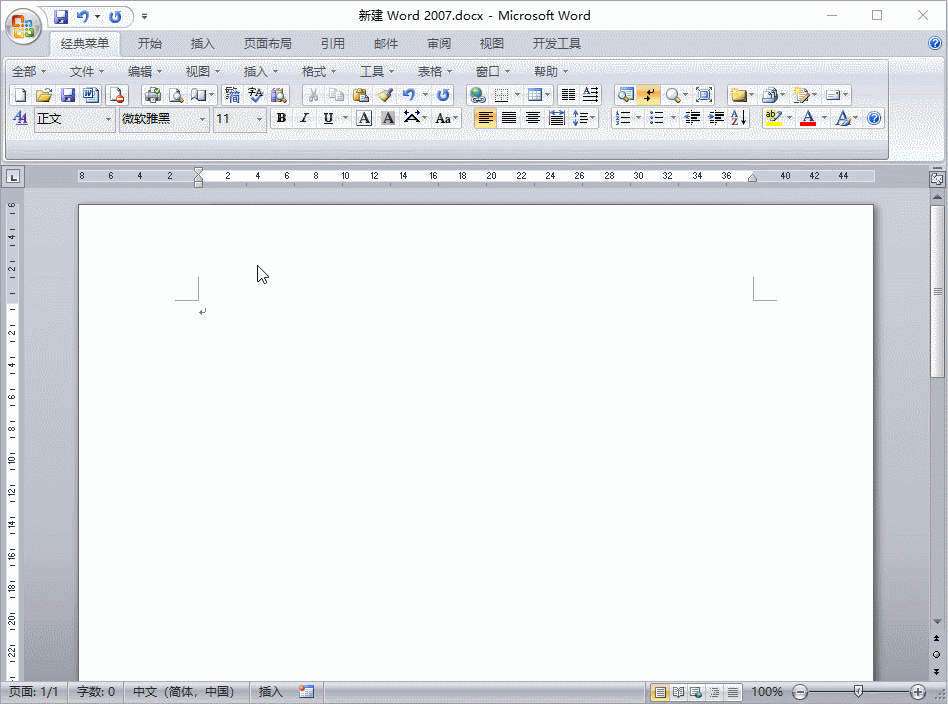Open the 微软雅黑 font name dropdown

tap(203, 119)
